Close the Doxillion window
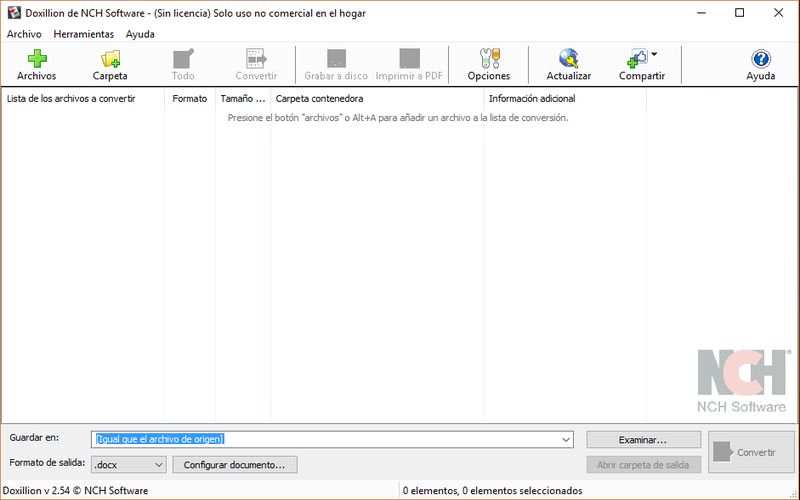 point(779,13)
